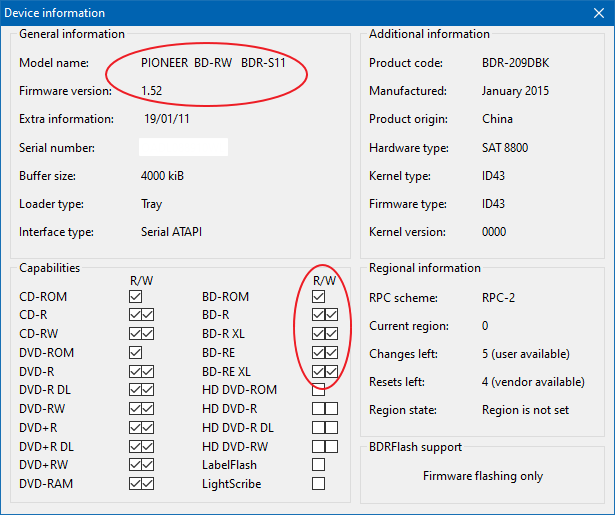Image resolution: width=615 pixels, height=515 pixels.
Task: Toggle the LabelFlash checkbox
Action: pyautogui.click(x=318, y=464)
